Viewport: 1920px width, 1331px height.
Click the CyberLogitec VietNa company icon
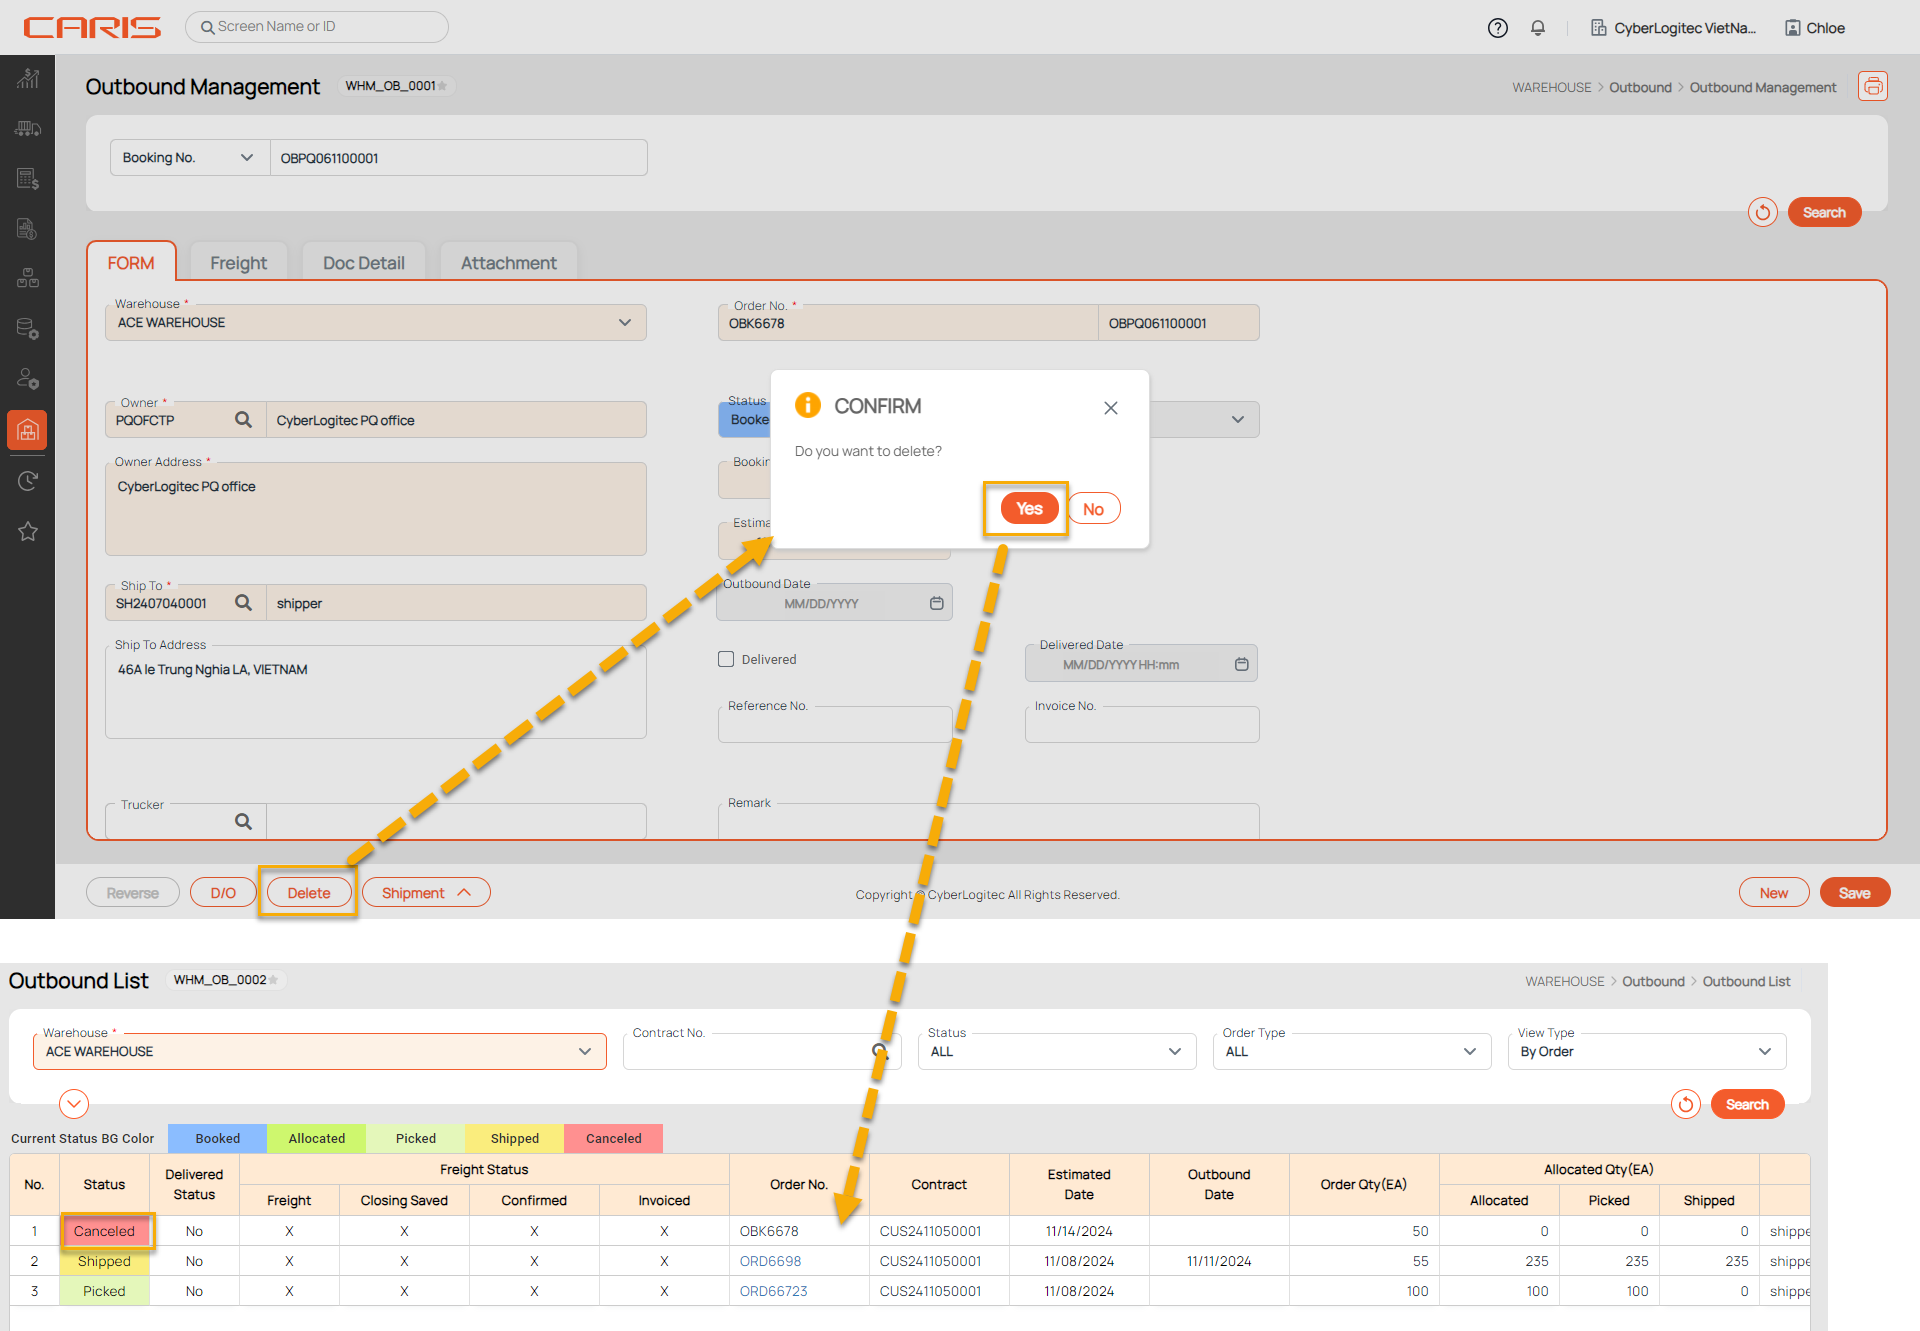point(1599,28)
